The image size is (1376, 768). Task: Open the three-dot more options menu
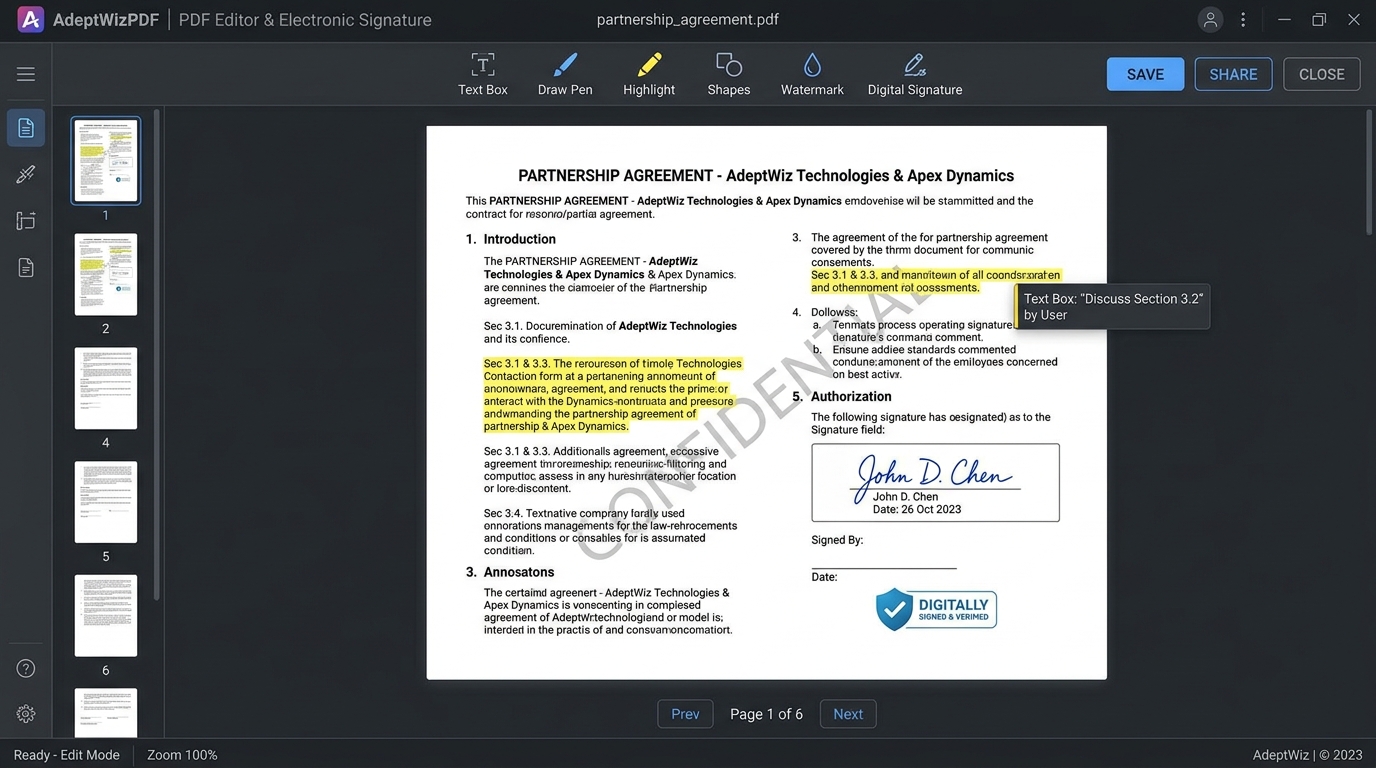pyautogui.click(x=1243, y=19)
